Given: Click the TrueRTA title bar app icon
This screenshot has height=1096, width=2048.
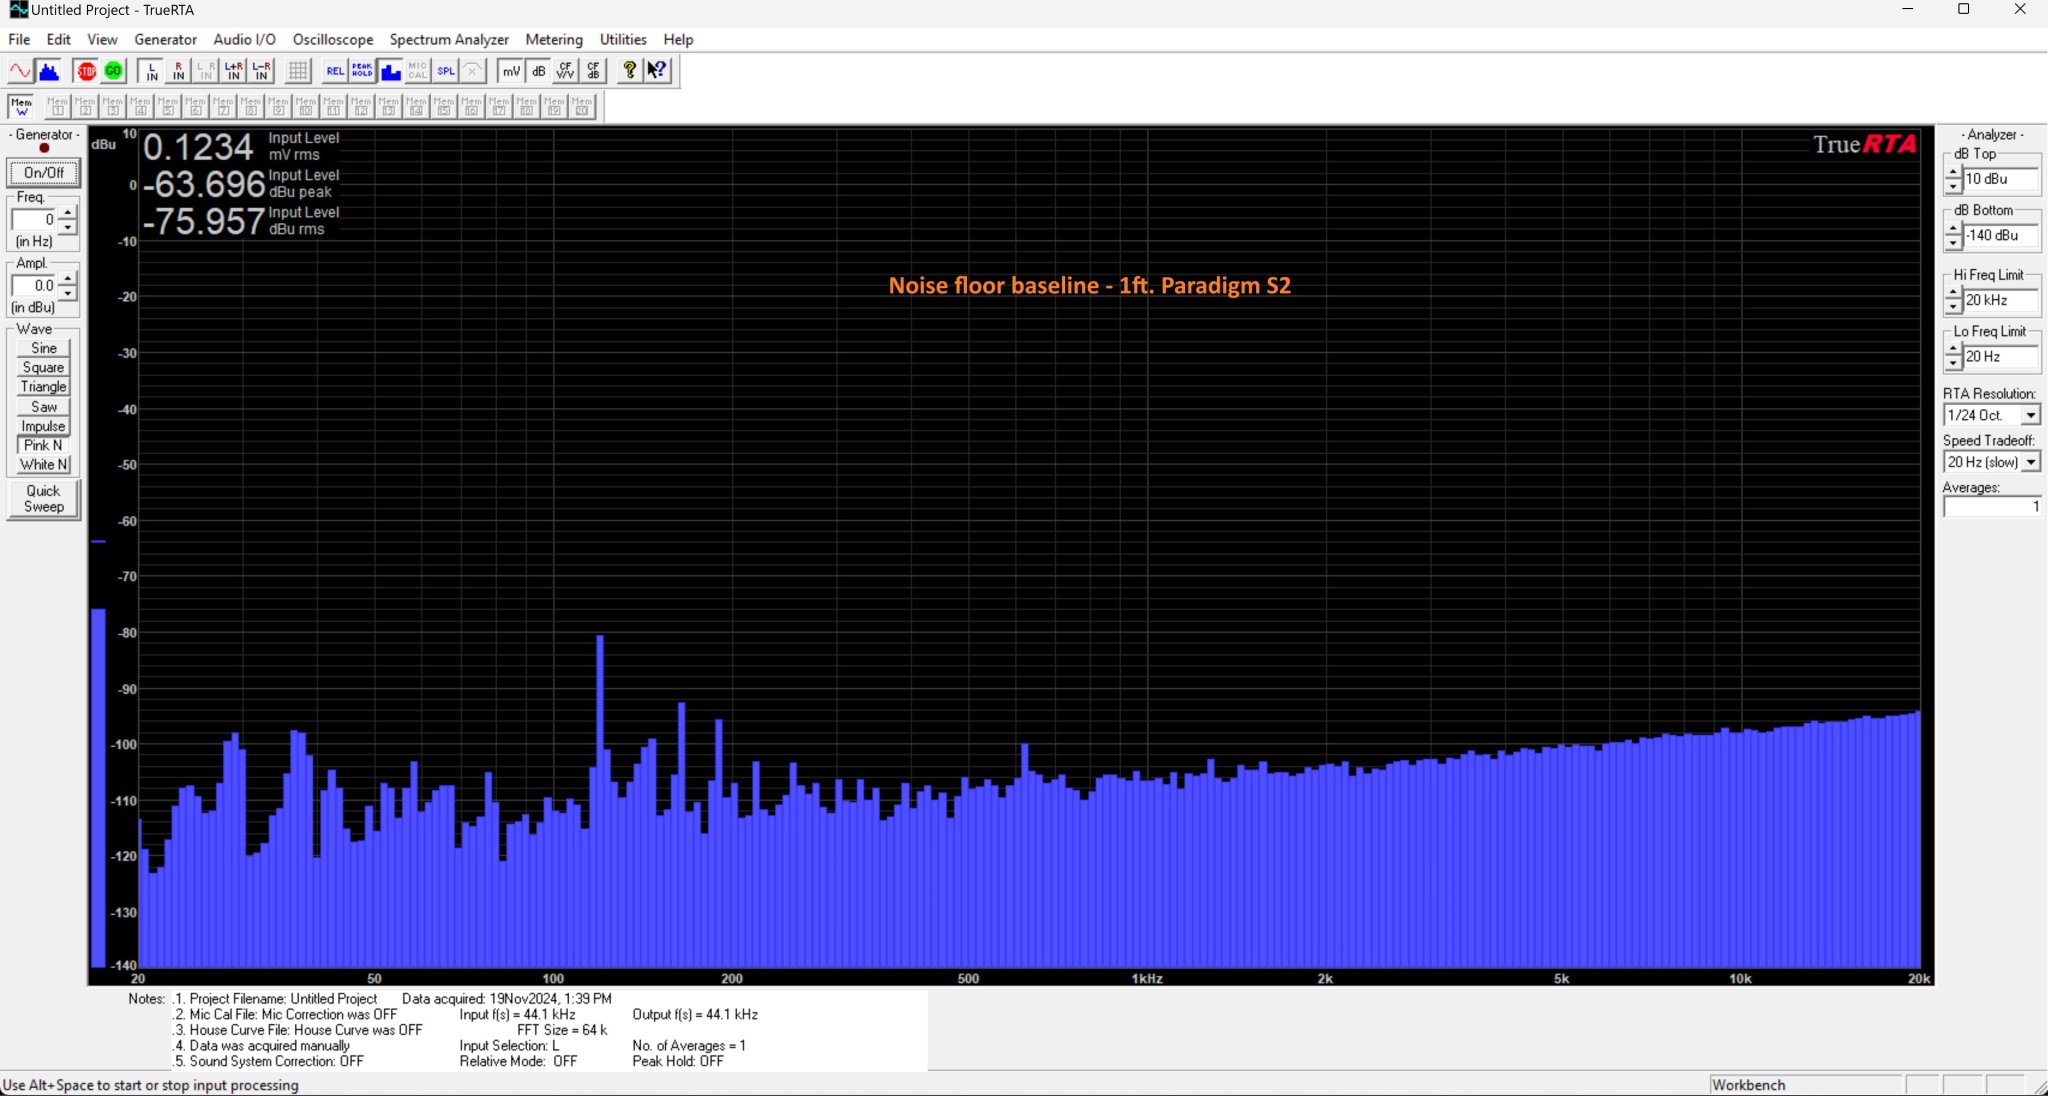Looking at the screenshot, I should (x=18, y=10).
